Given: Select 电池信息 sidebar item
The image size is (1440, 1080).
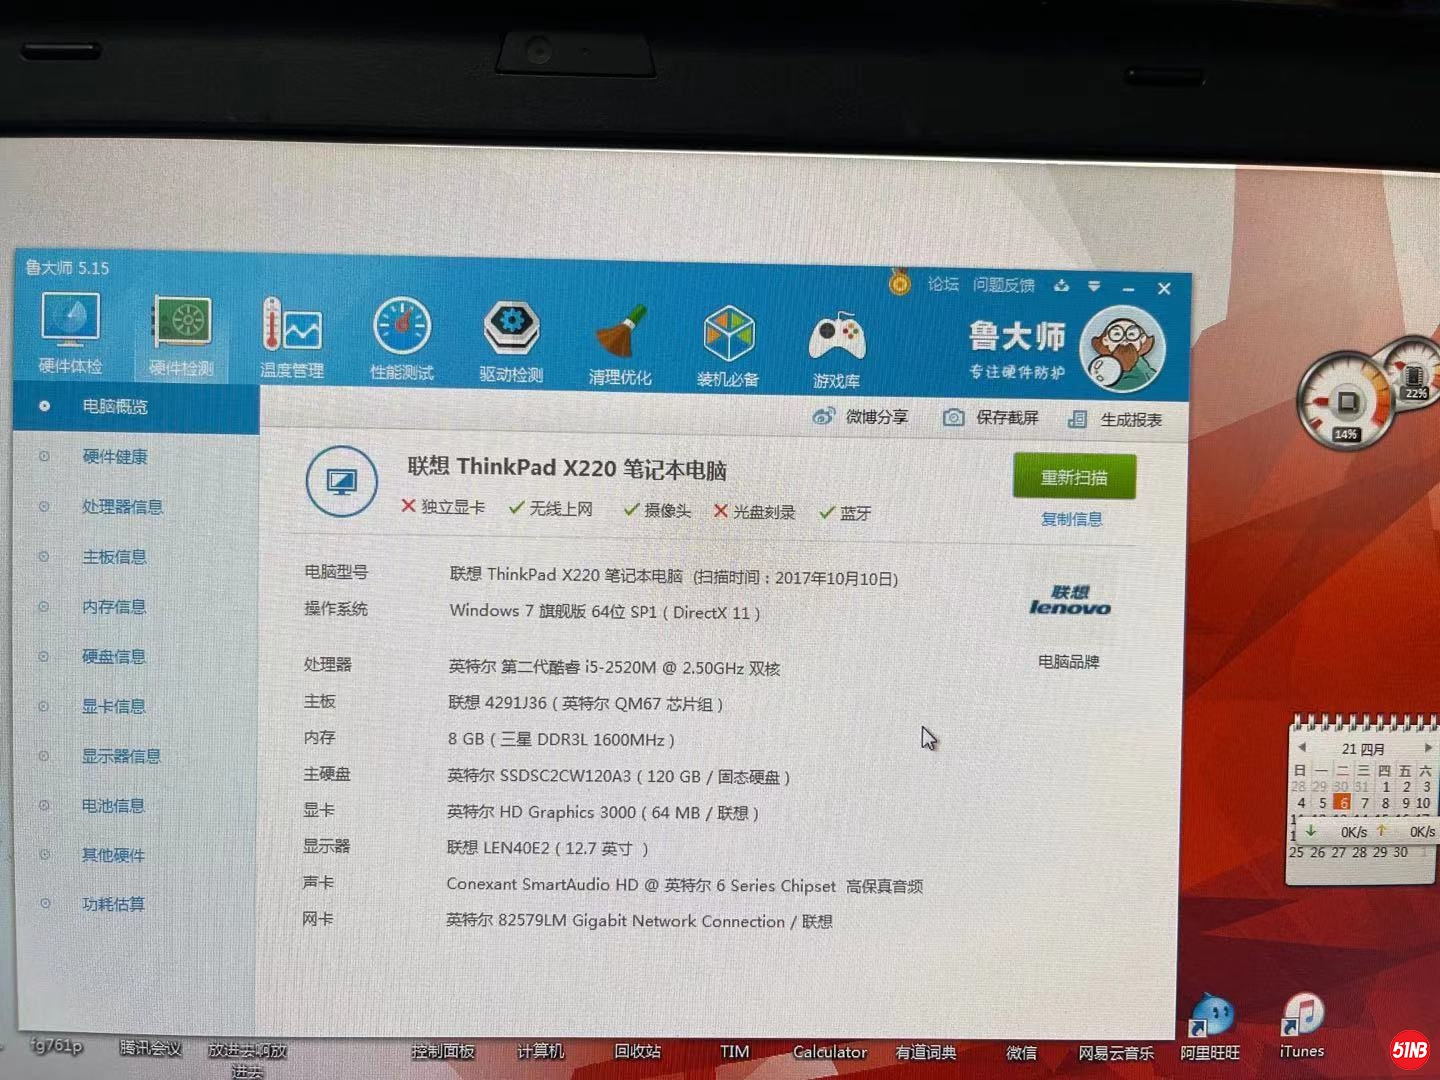Looking at the screenshot, I should tap(113, 805).
